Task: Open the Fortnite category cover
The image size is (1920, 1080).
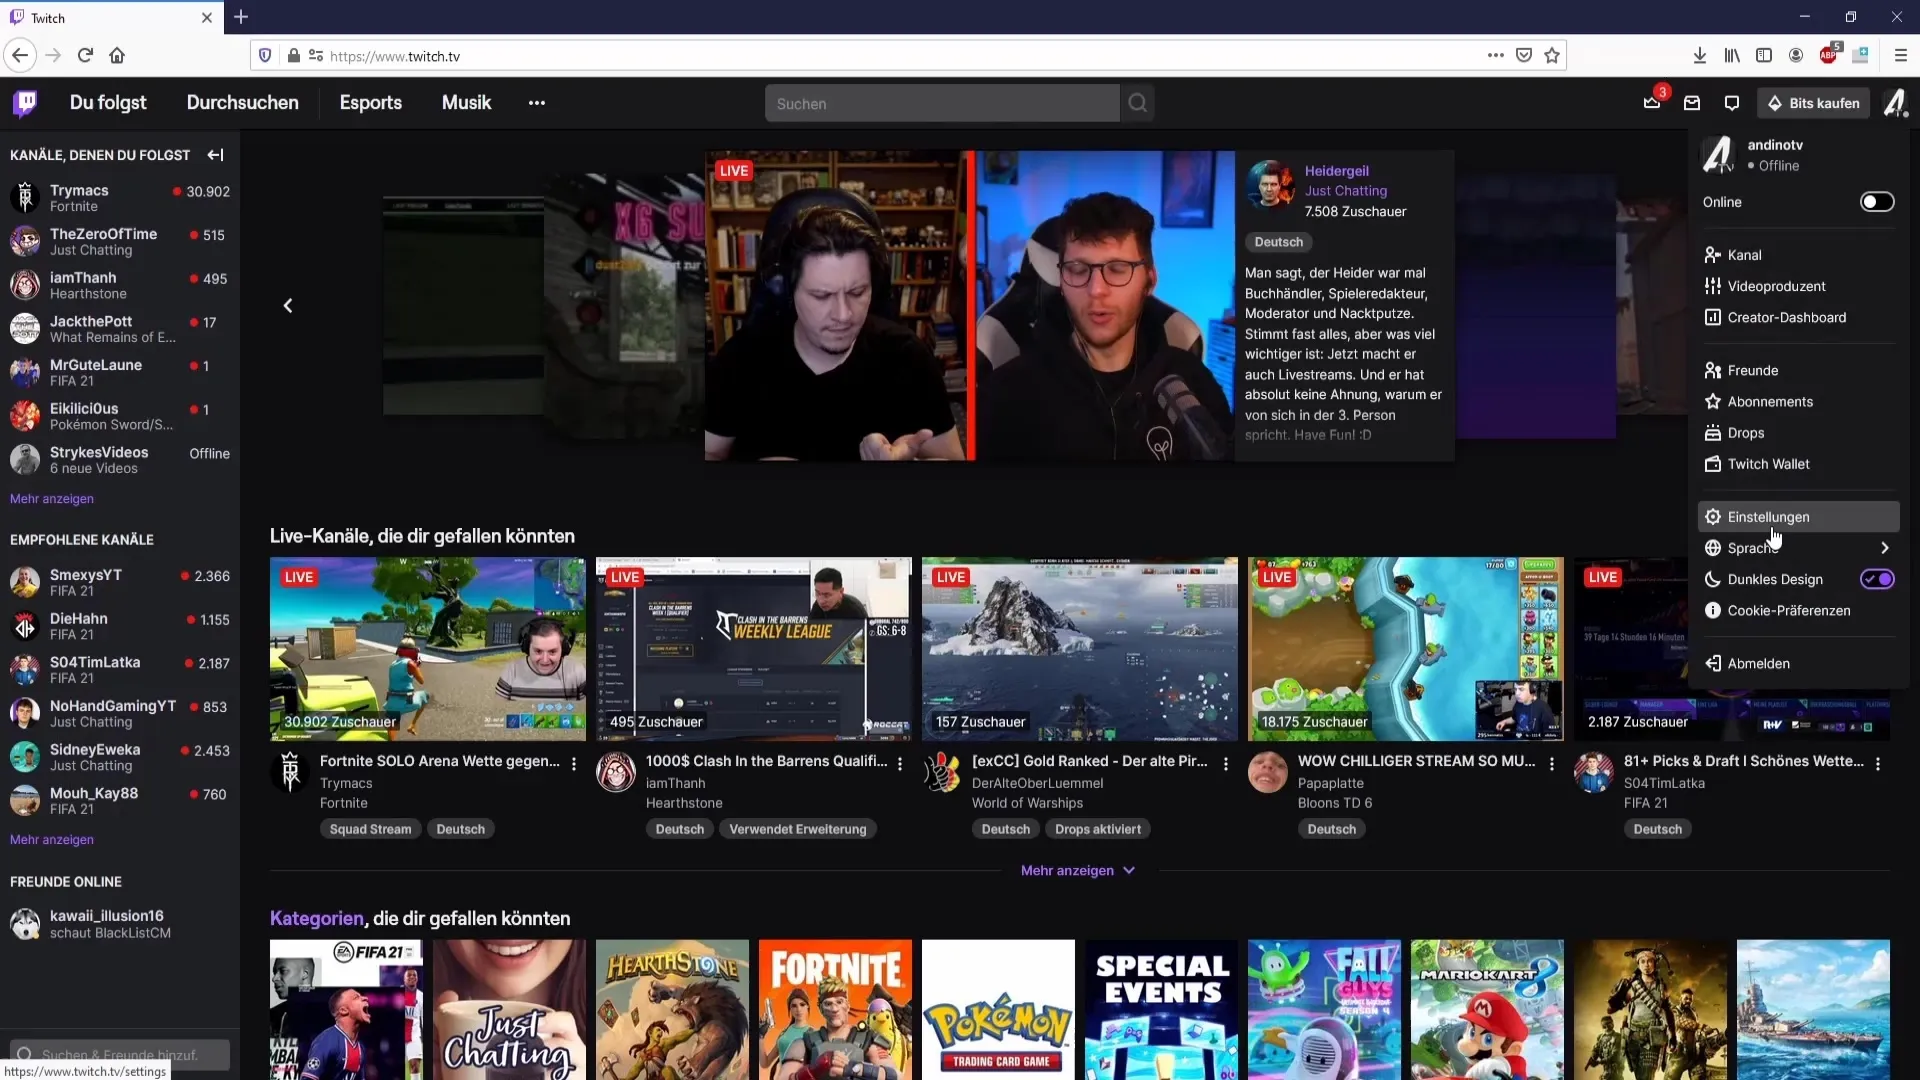Action: pyautogui.click(x=835, y=1009)
